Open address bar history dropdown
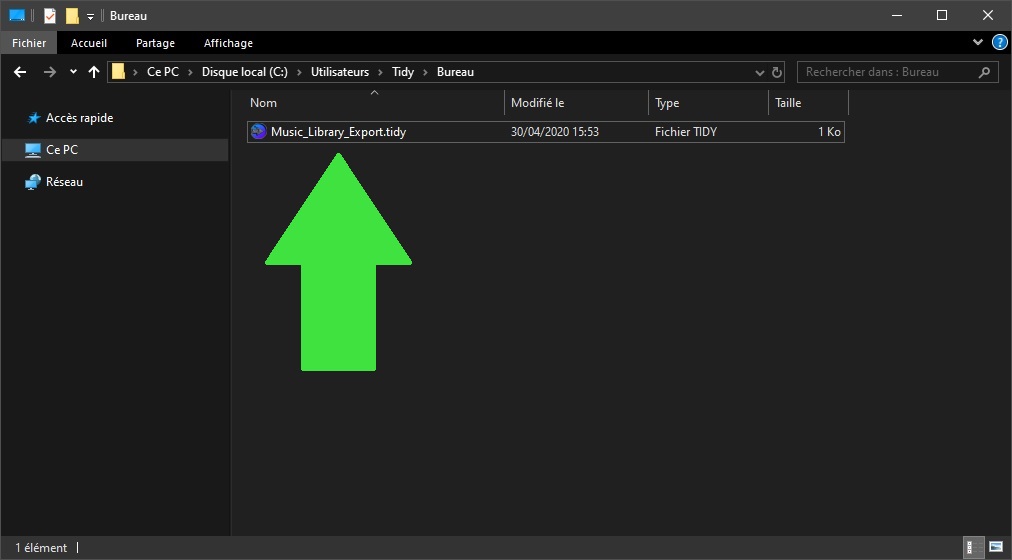The width and height of the screenshot is (1012, 560). click(760, 73)
